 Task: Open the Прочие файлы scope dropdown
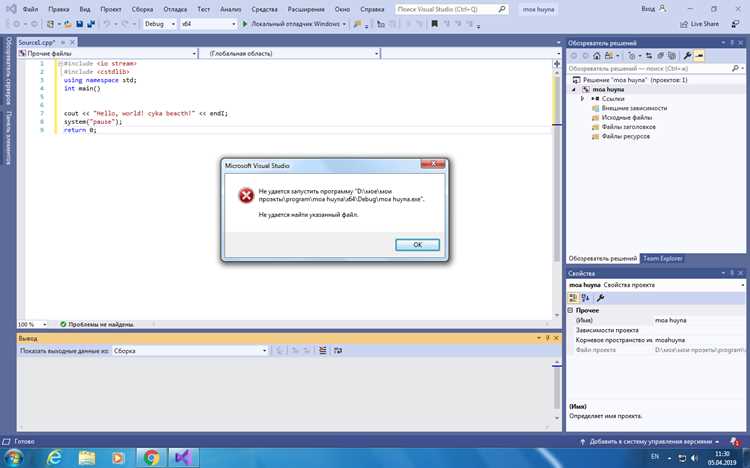[108, 54]
